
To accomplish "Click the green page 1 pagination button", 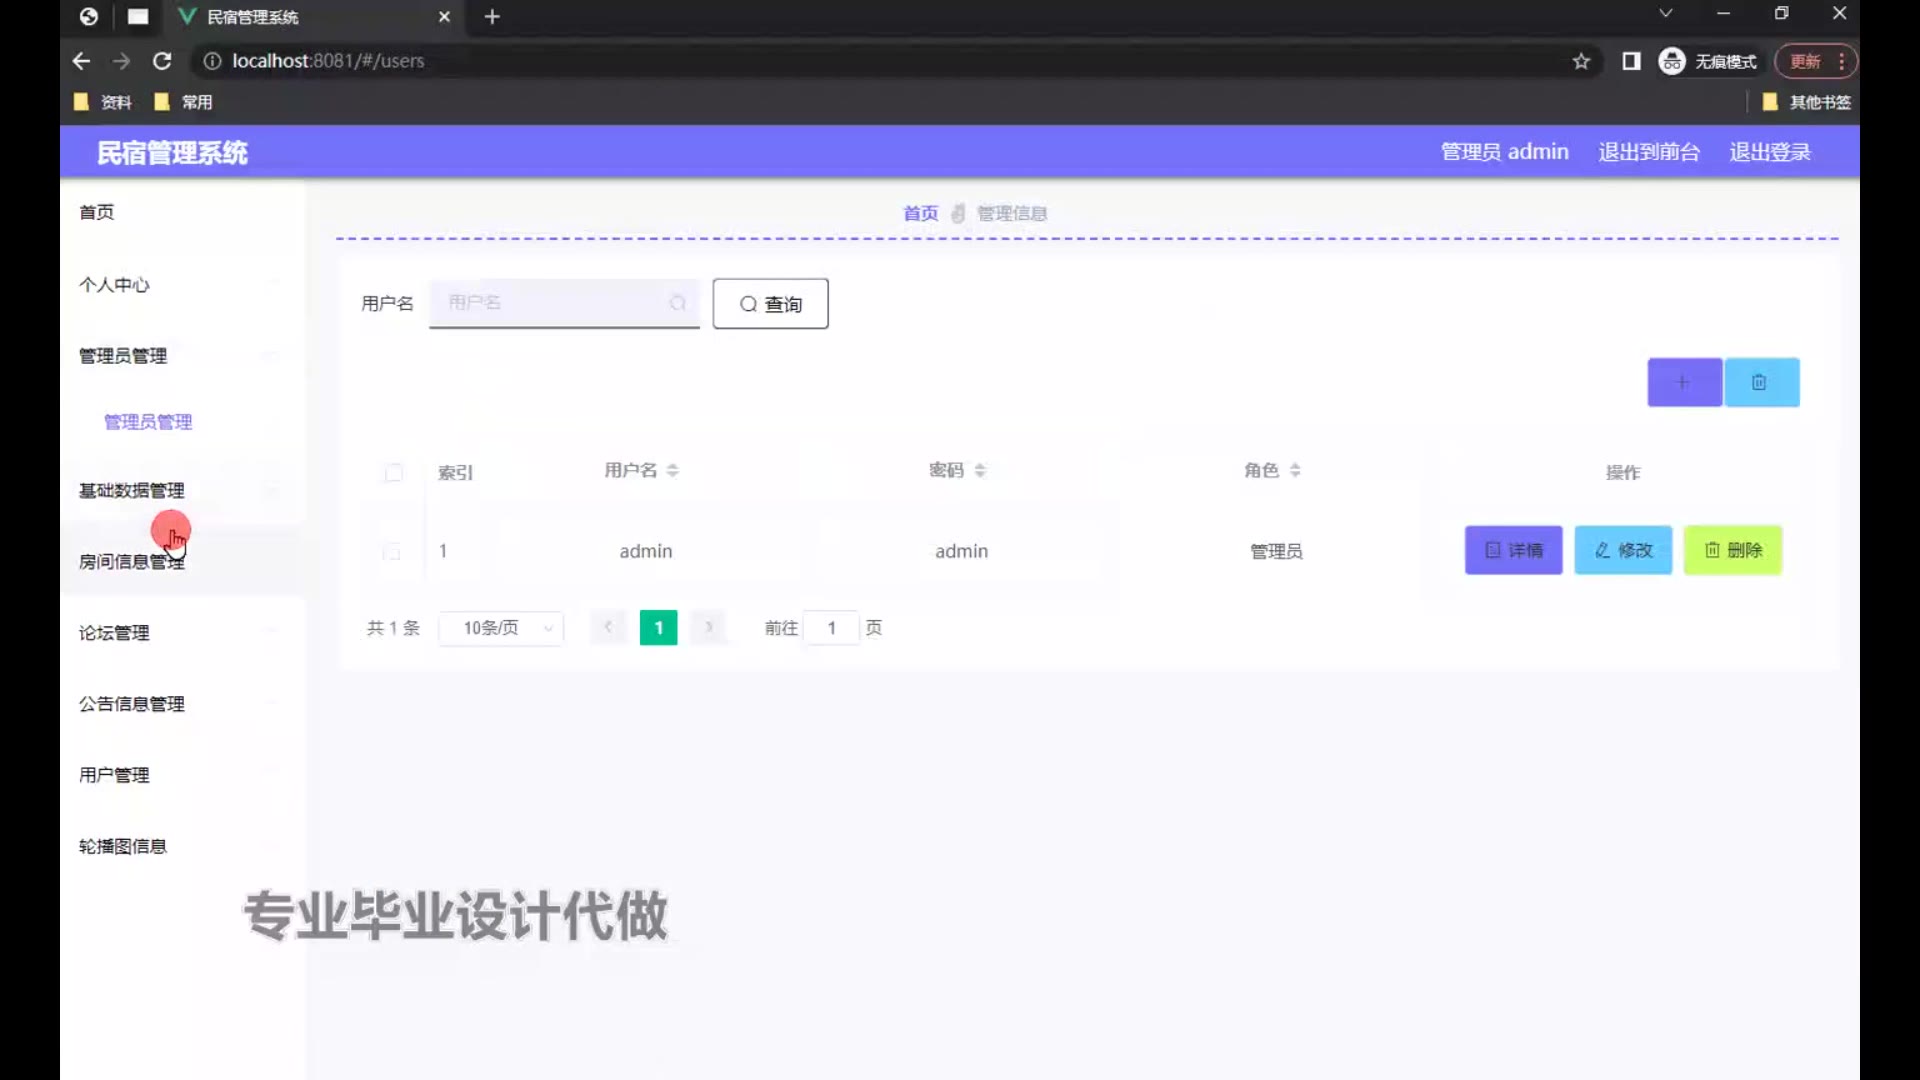I will [x=658, y=628].
